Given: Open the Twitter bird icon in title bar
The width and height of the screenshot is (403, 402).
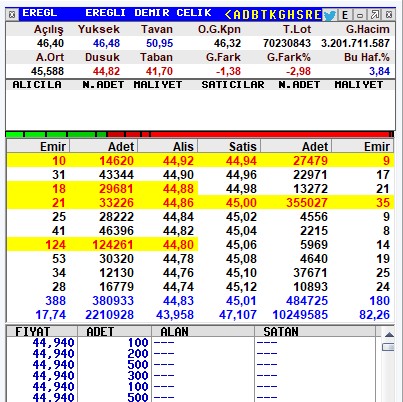Looking at the screenshot, I should point(329,15).
